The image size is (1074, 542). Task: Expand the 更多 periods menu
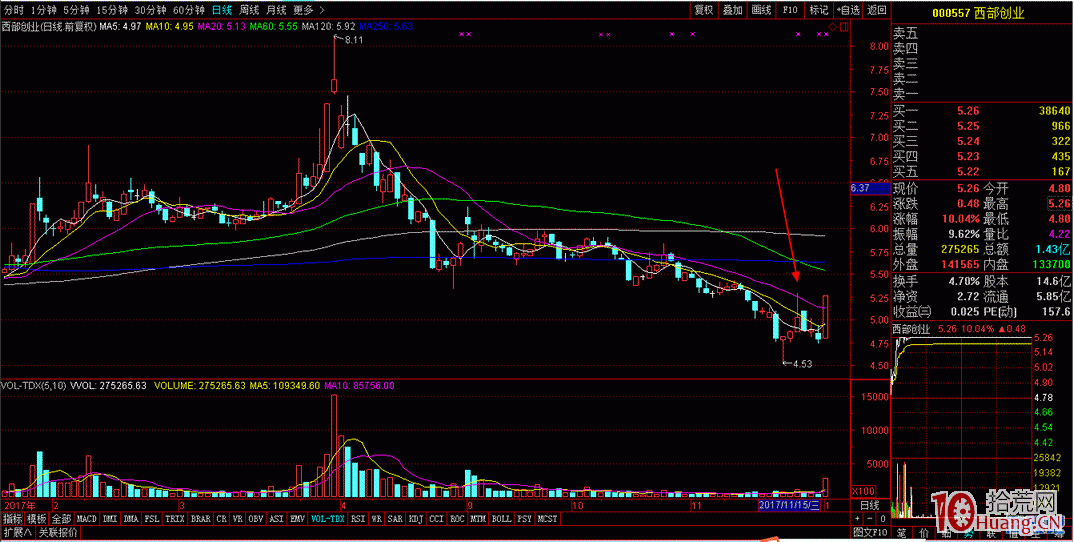point(309,10)
